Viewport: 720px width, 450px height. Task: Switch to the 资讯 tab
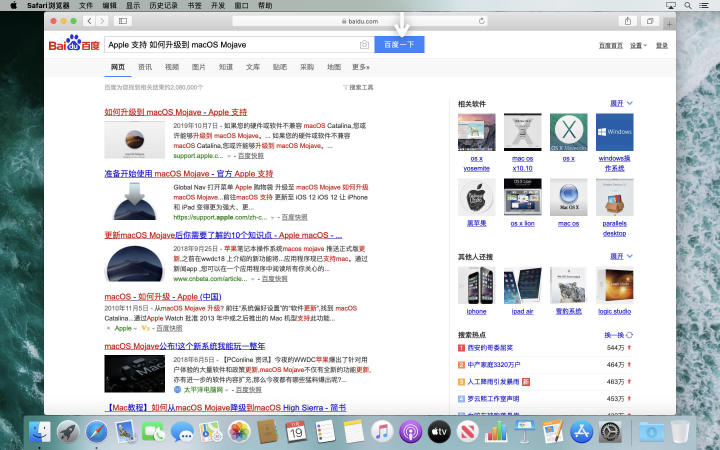(x=145, y=67)
